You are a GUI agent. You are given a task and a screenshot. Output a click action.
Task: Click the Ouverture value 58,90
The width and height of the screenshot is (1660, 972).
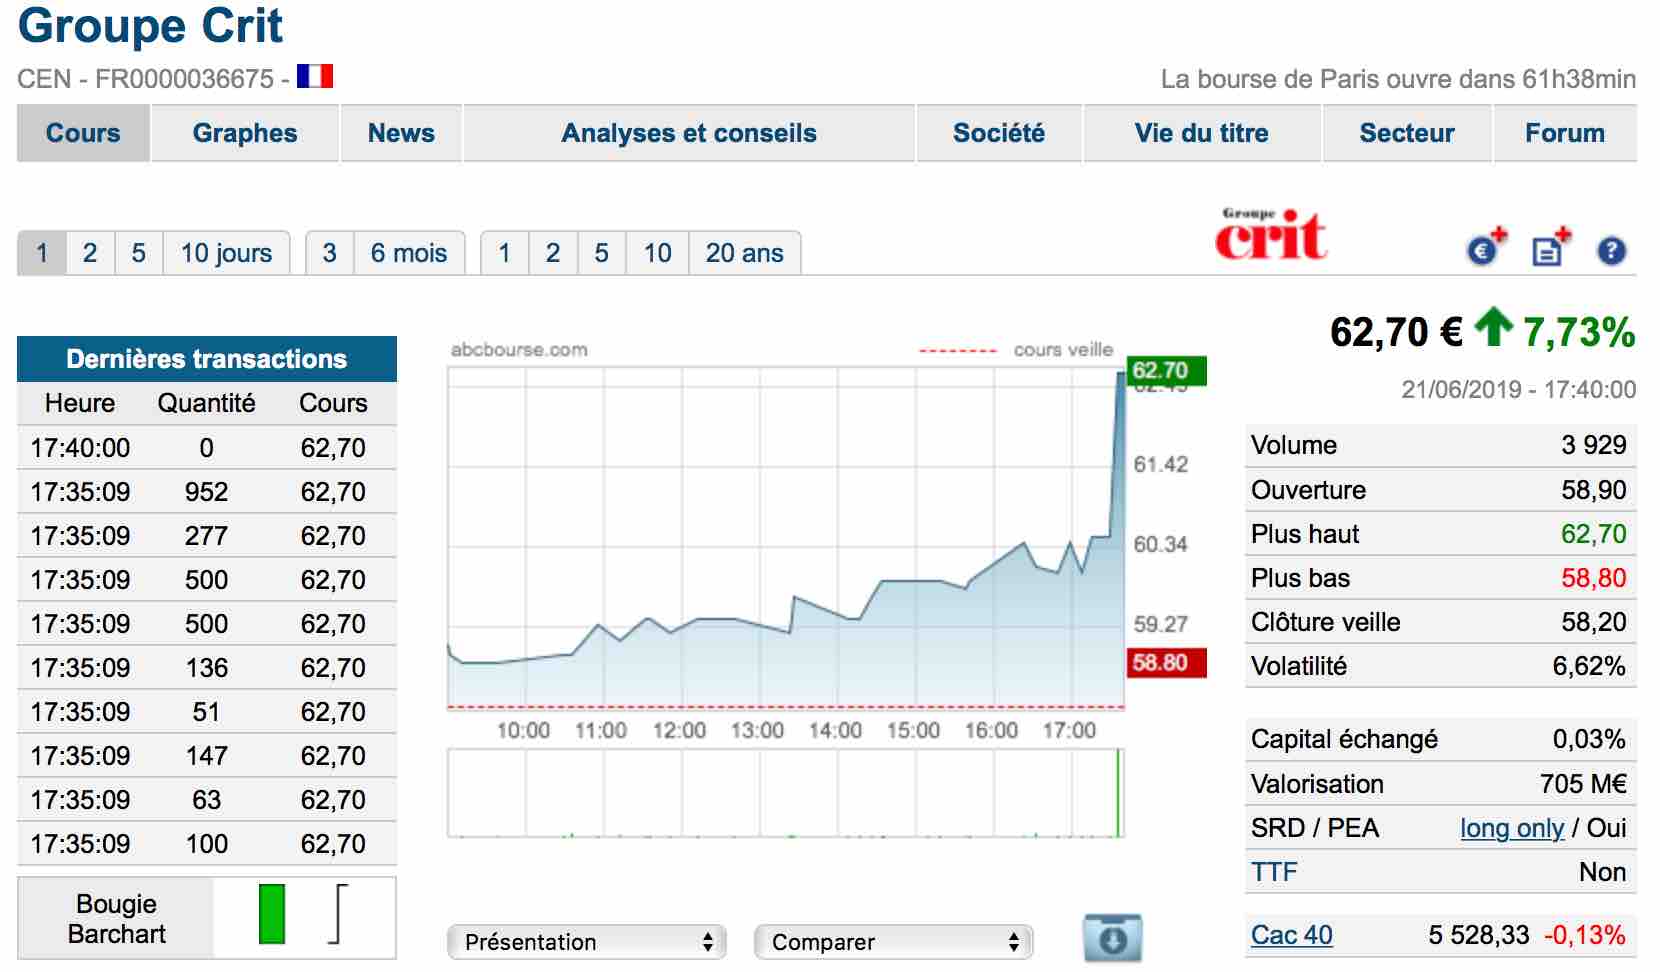(x=1594, y=490)
